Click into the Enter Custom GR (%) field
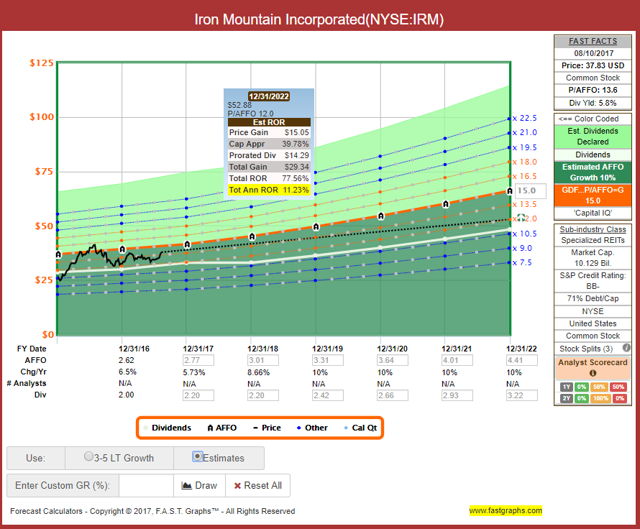 pos(146,486)
